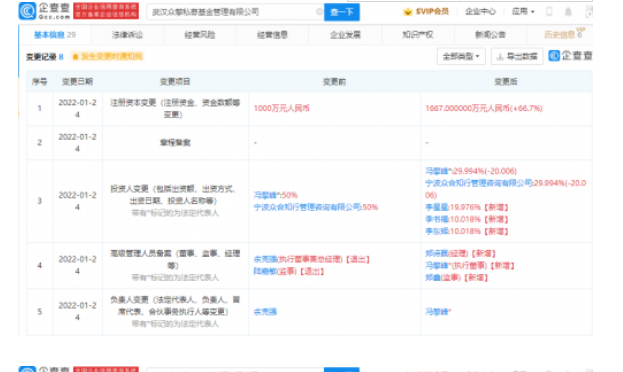The width and height of the screenshot is (623, 372).
Task: Open the 执行董事兼总经理 退出 person link
Action: [x=265, y=260]
